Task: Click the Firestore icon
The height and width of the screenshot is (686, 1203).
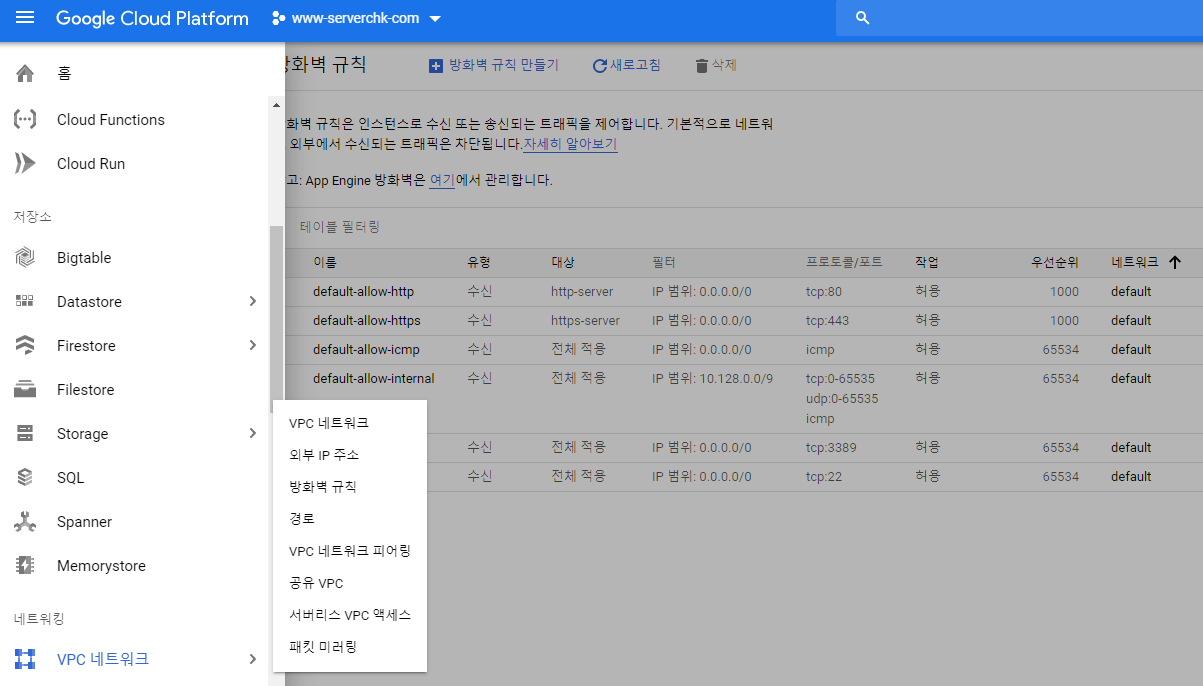Action: [x=25, y=346]
